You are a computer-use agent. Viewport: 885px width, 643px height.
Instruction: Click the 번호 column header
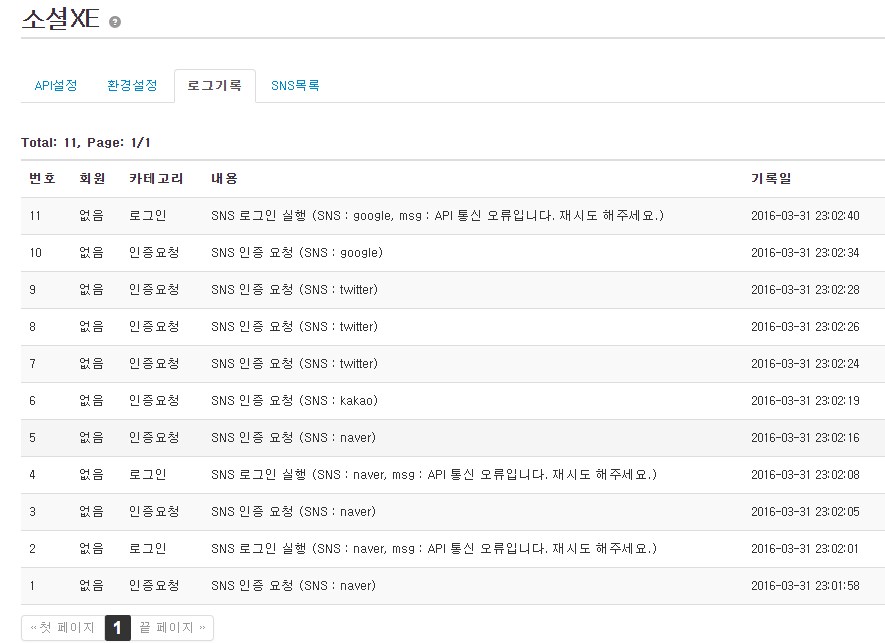coord(42,179)
